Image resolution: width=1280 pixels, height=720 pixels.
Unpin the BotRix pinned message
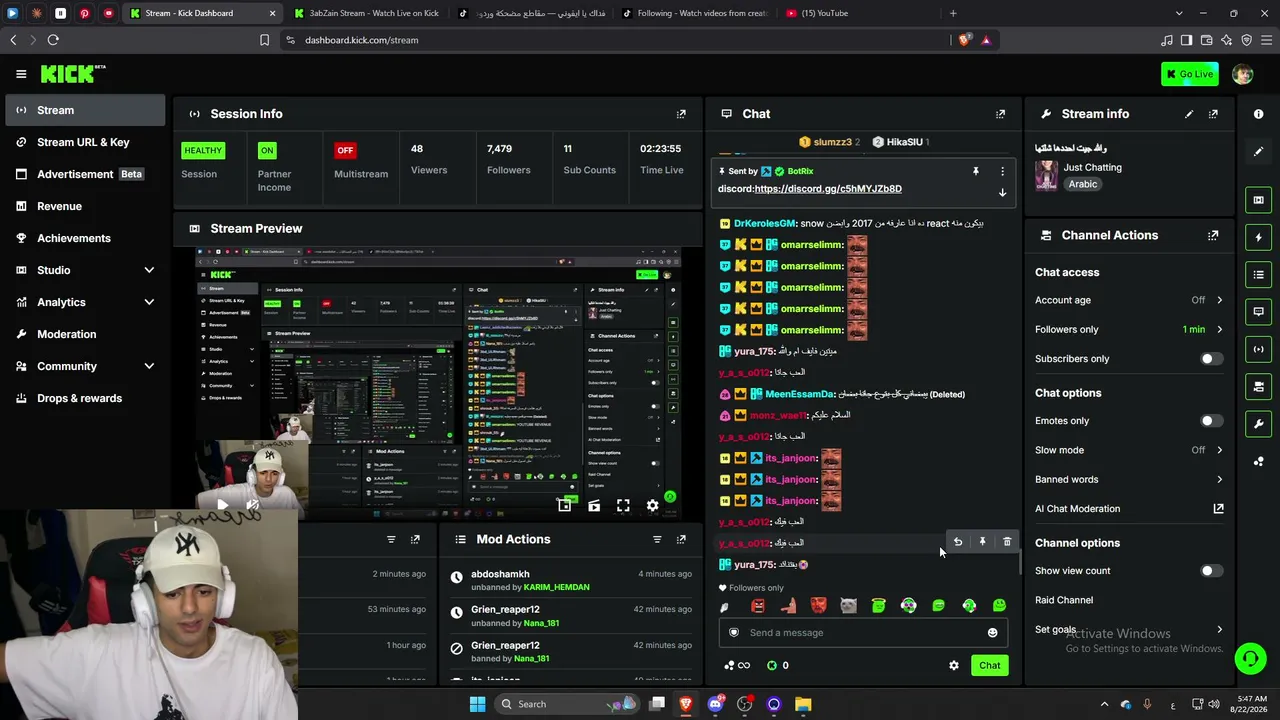(975, 171)
